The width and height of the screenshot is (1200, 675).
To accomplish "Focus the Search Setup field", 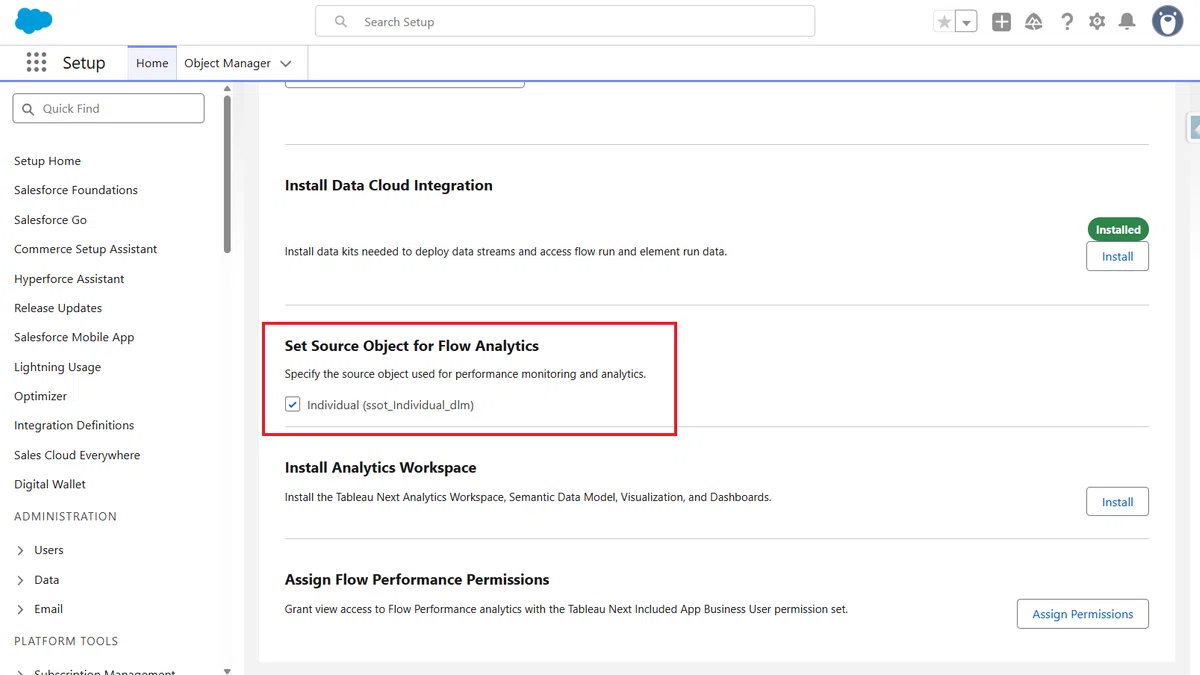I will coord(565,21).
